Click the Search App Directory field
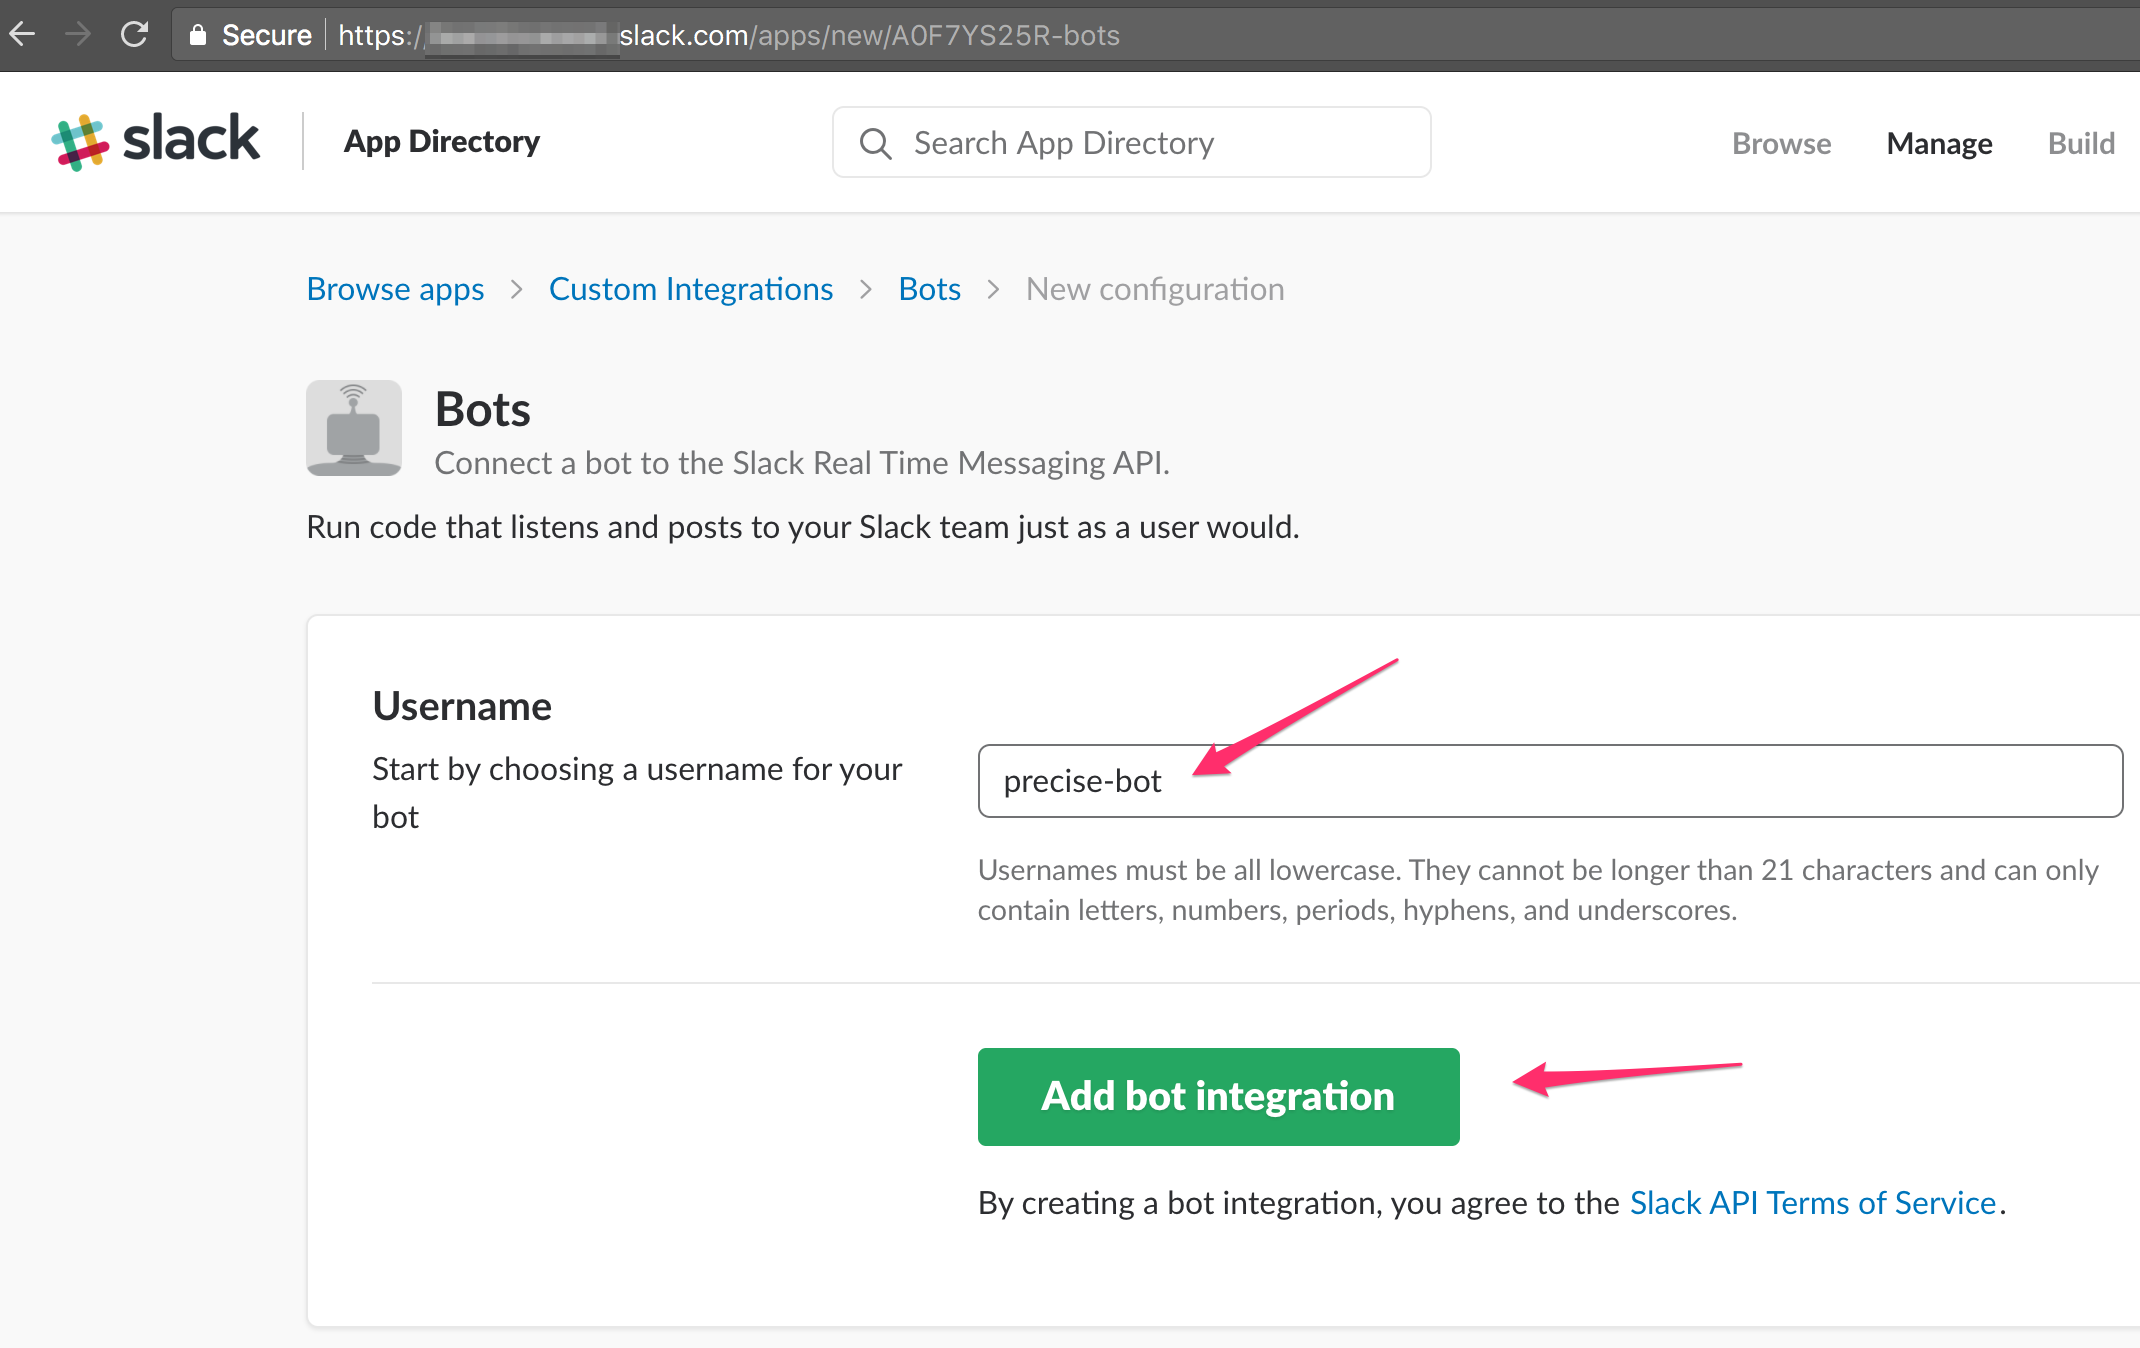This screenshot has width=2140, height=1348. point(1131,142)
